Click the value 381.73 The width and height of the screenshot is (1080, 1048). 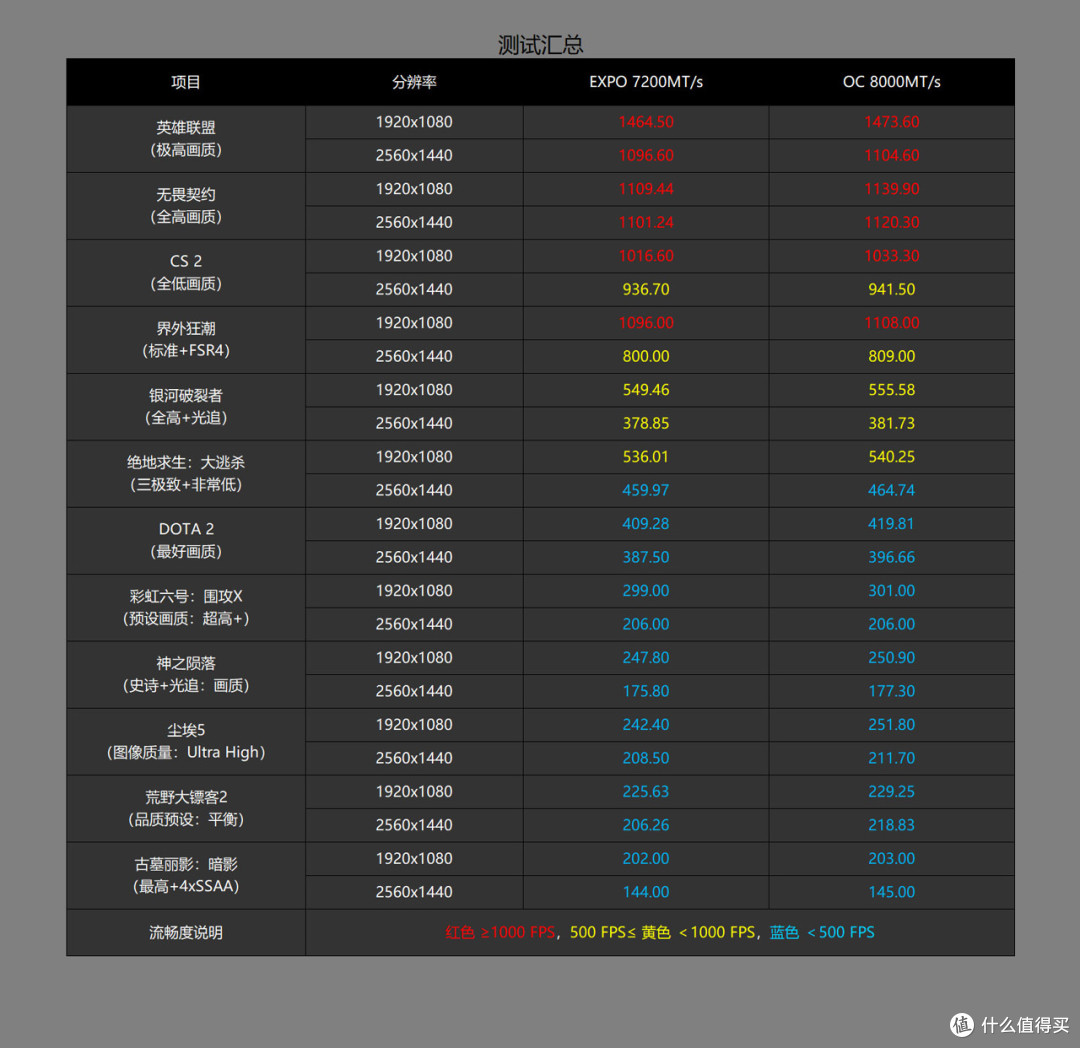pos(891,423)
